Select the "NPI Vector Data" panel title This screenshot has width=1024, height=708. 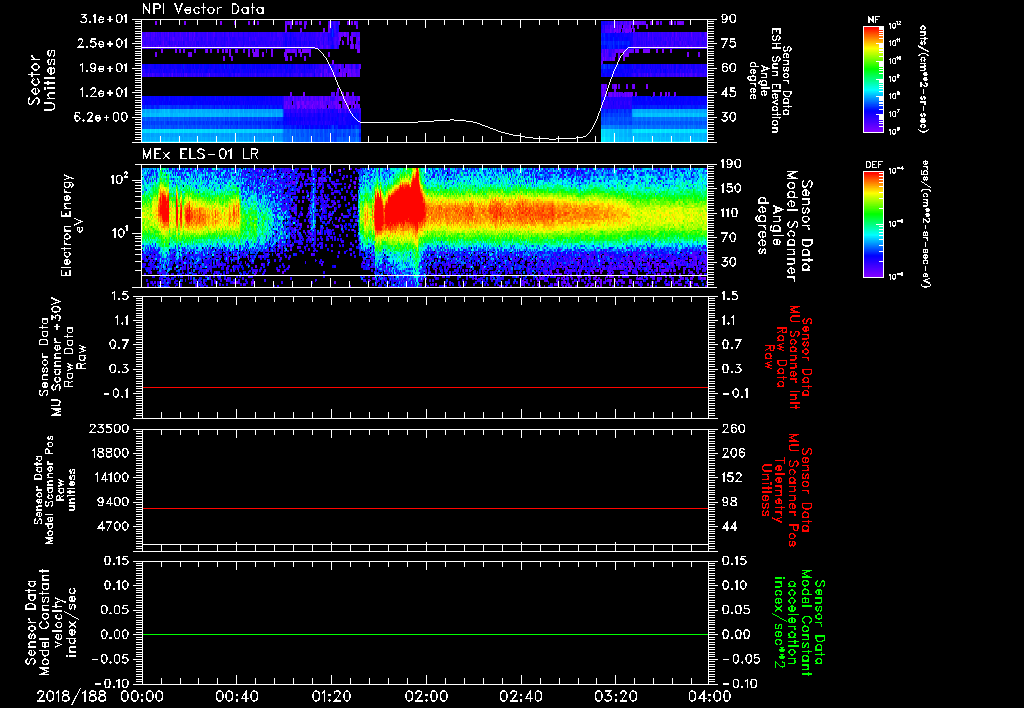[x=203, y=9]
